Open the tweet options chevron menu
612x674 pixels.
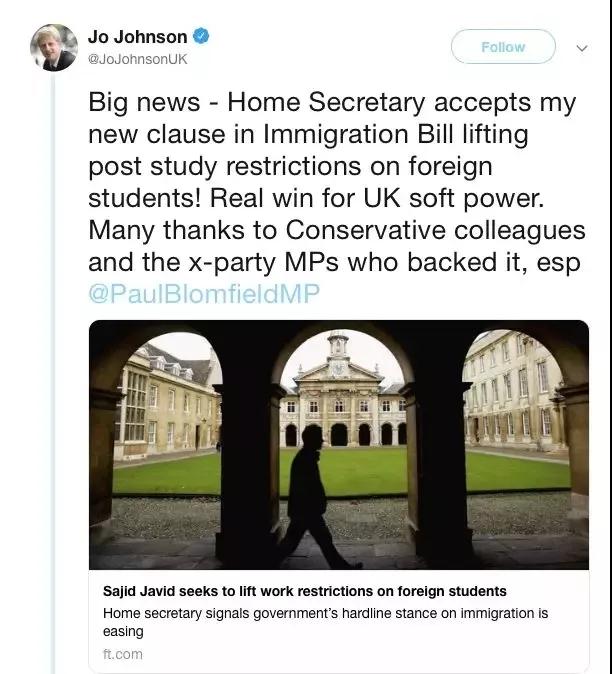pyautogui.click(x=582, y=47)
